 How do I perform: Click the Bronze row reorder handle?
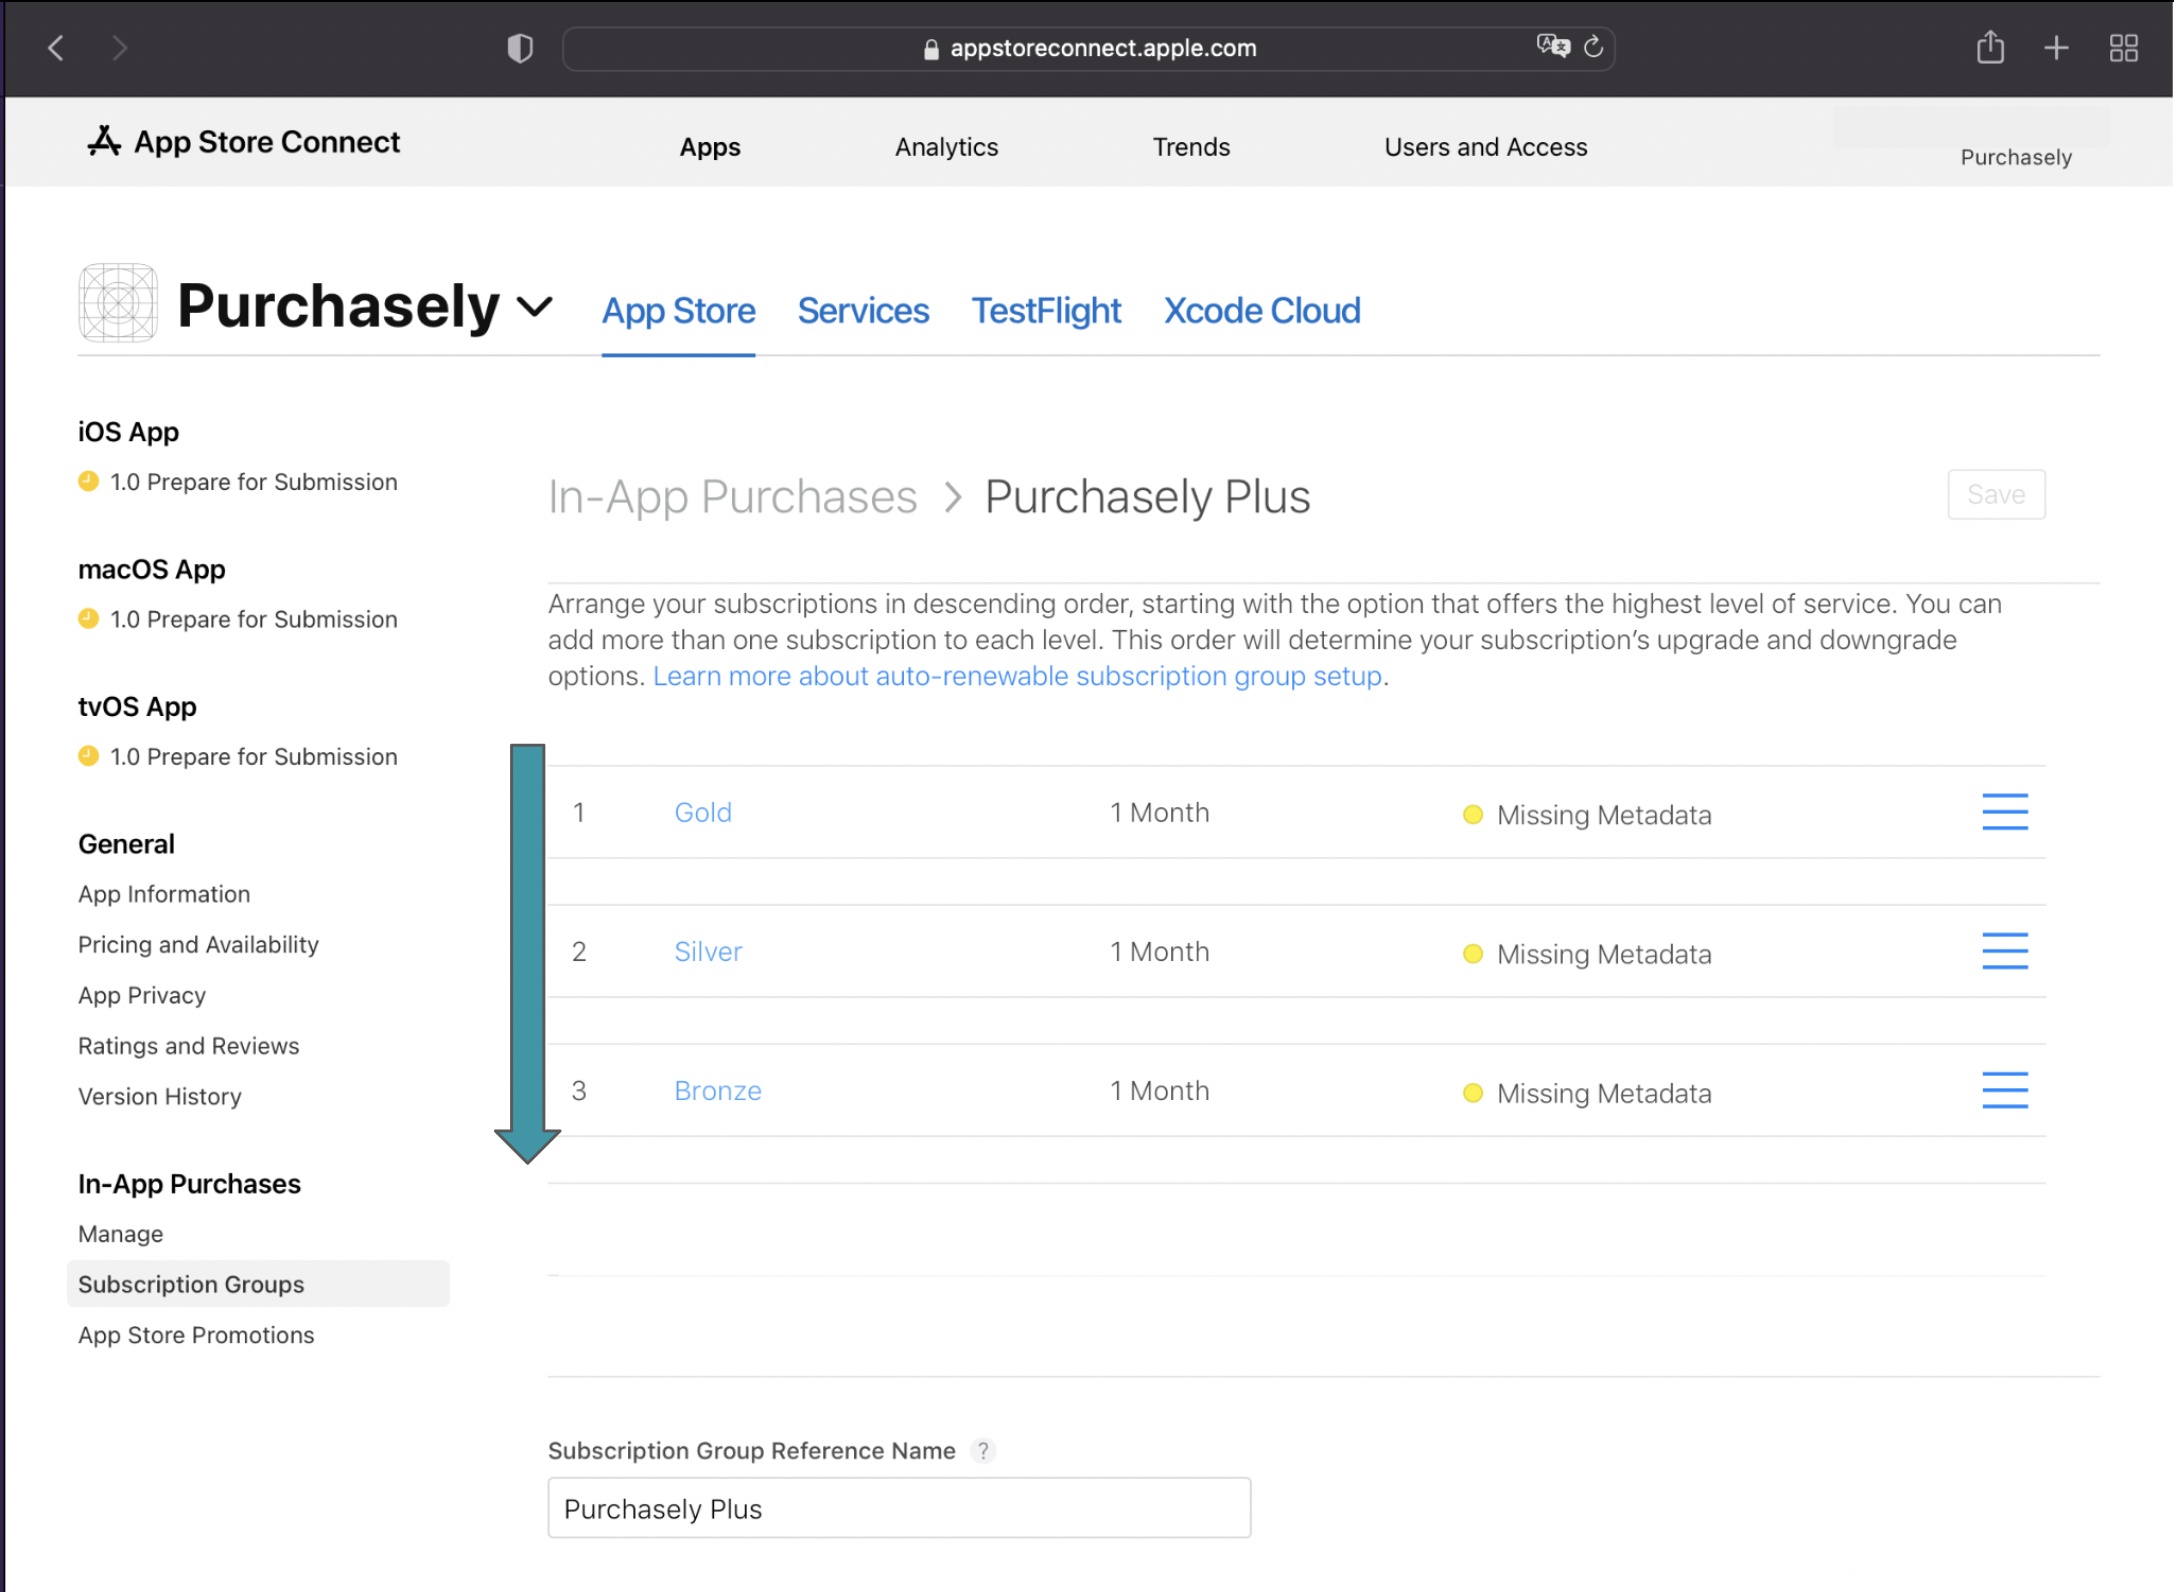point(2004,1090)
